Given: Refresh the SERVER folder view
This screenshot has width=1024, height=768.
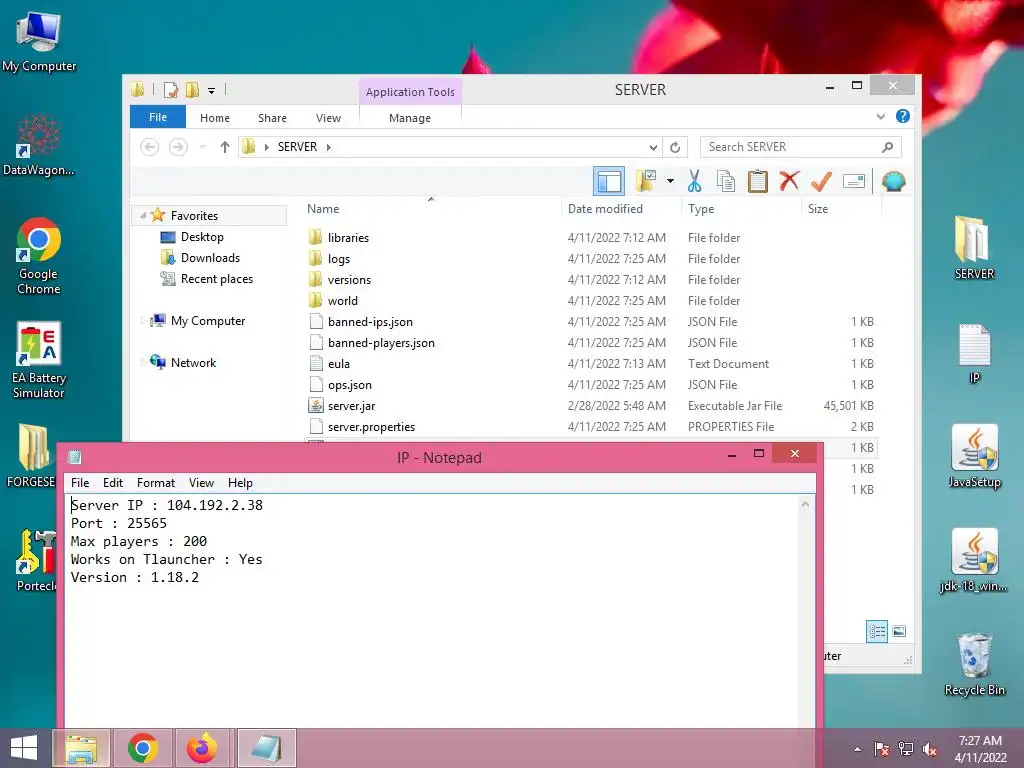Looking at the screenshot, I should (675, 147).
